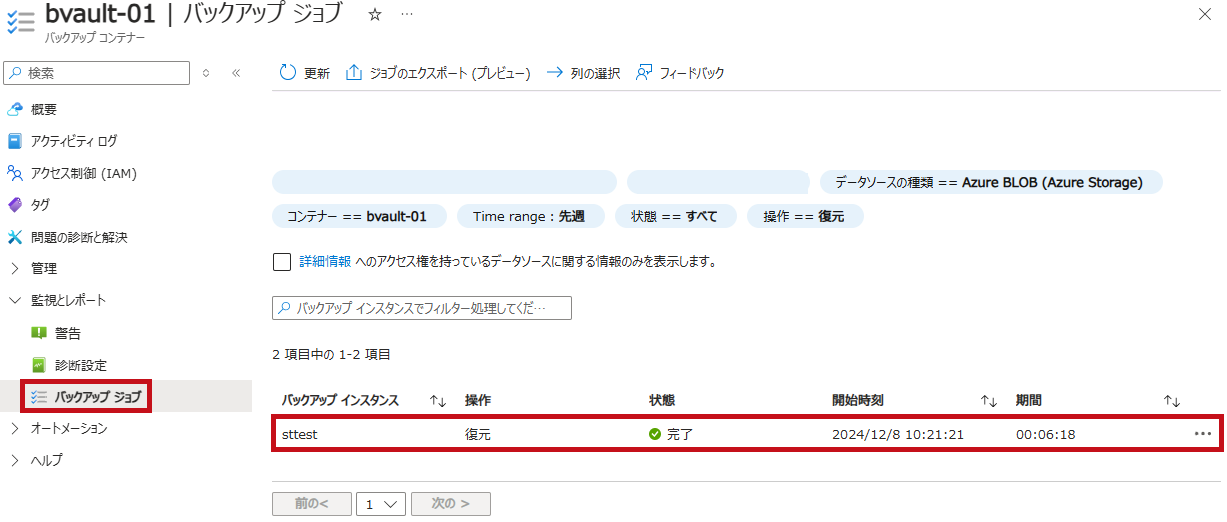The image size is (1227, 522).
Task: Click the sidebar 検索 input field
Action: [97, 73]
